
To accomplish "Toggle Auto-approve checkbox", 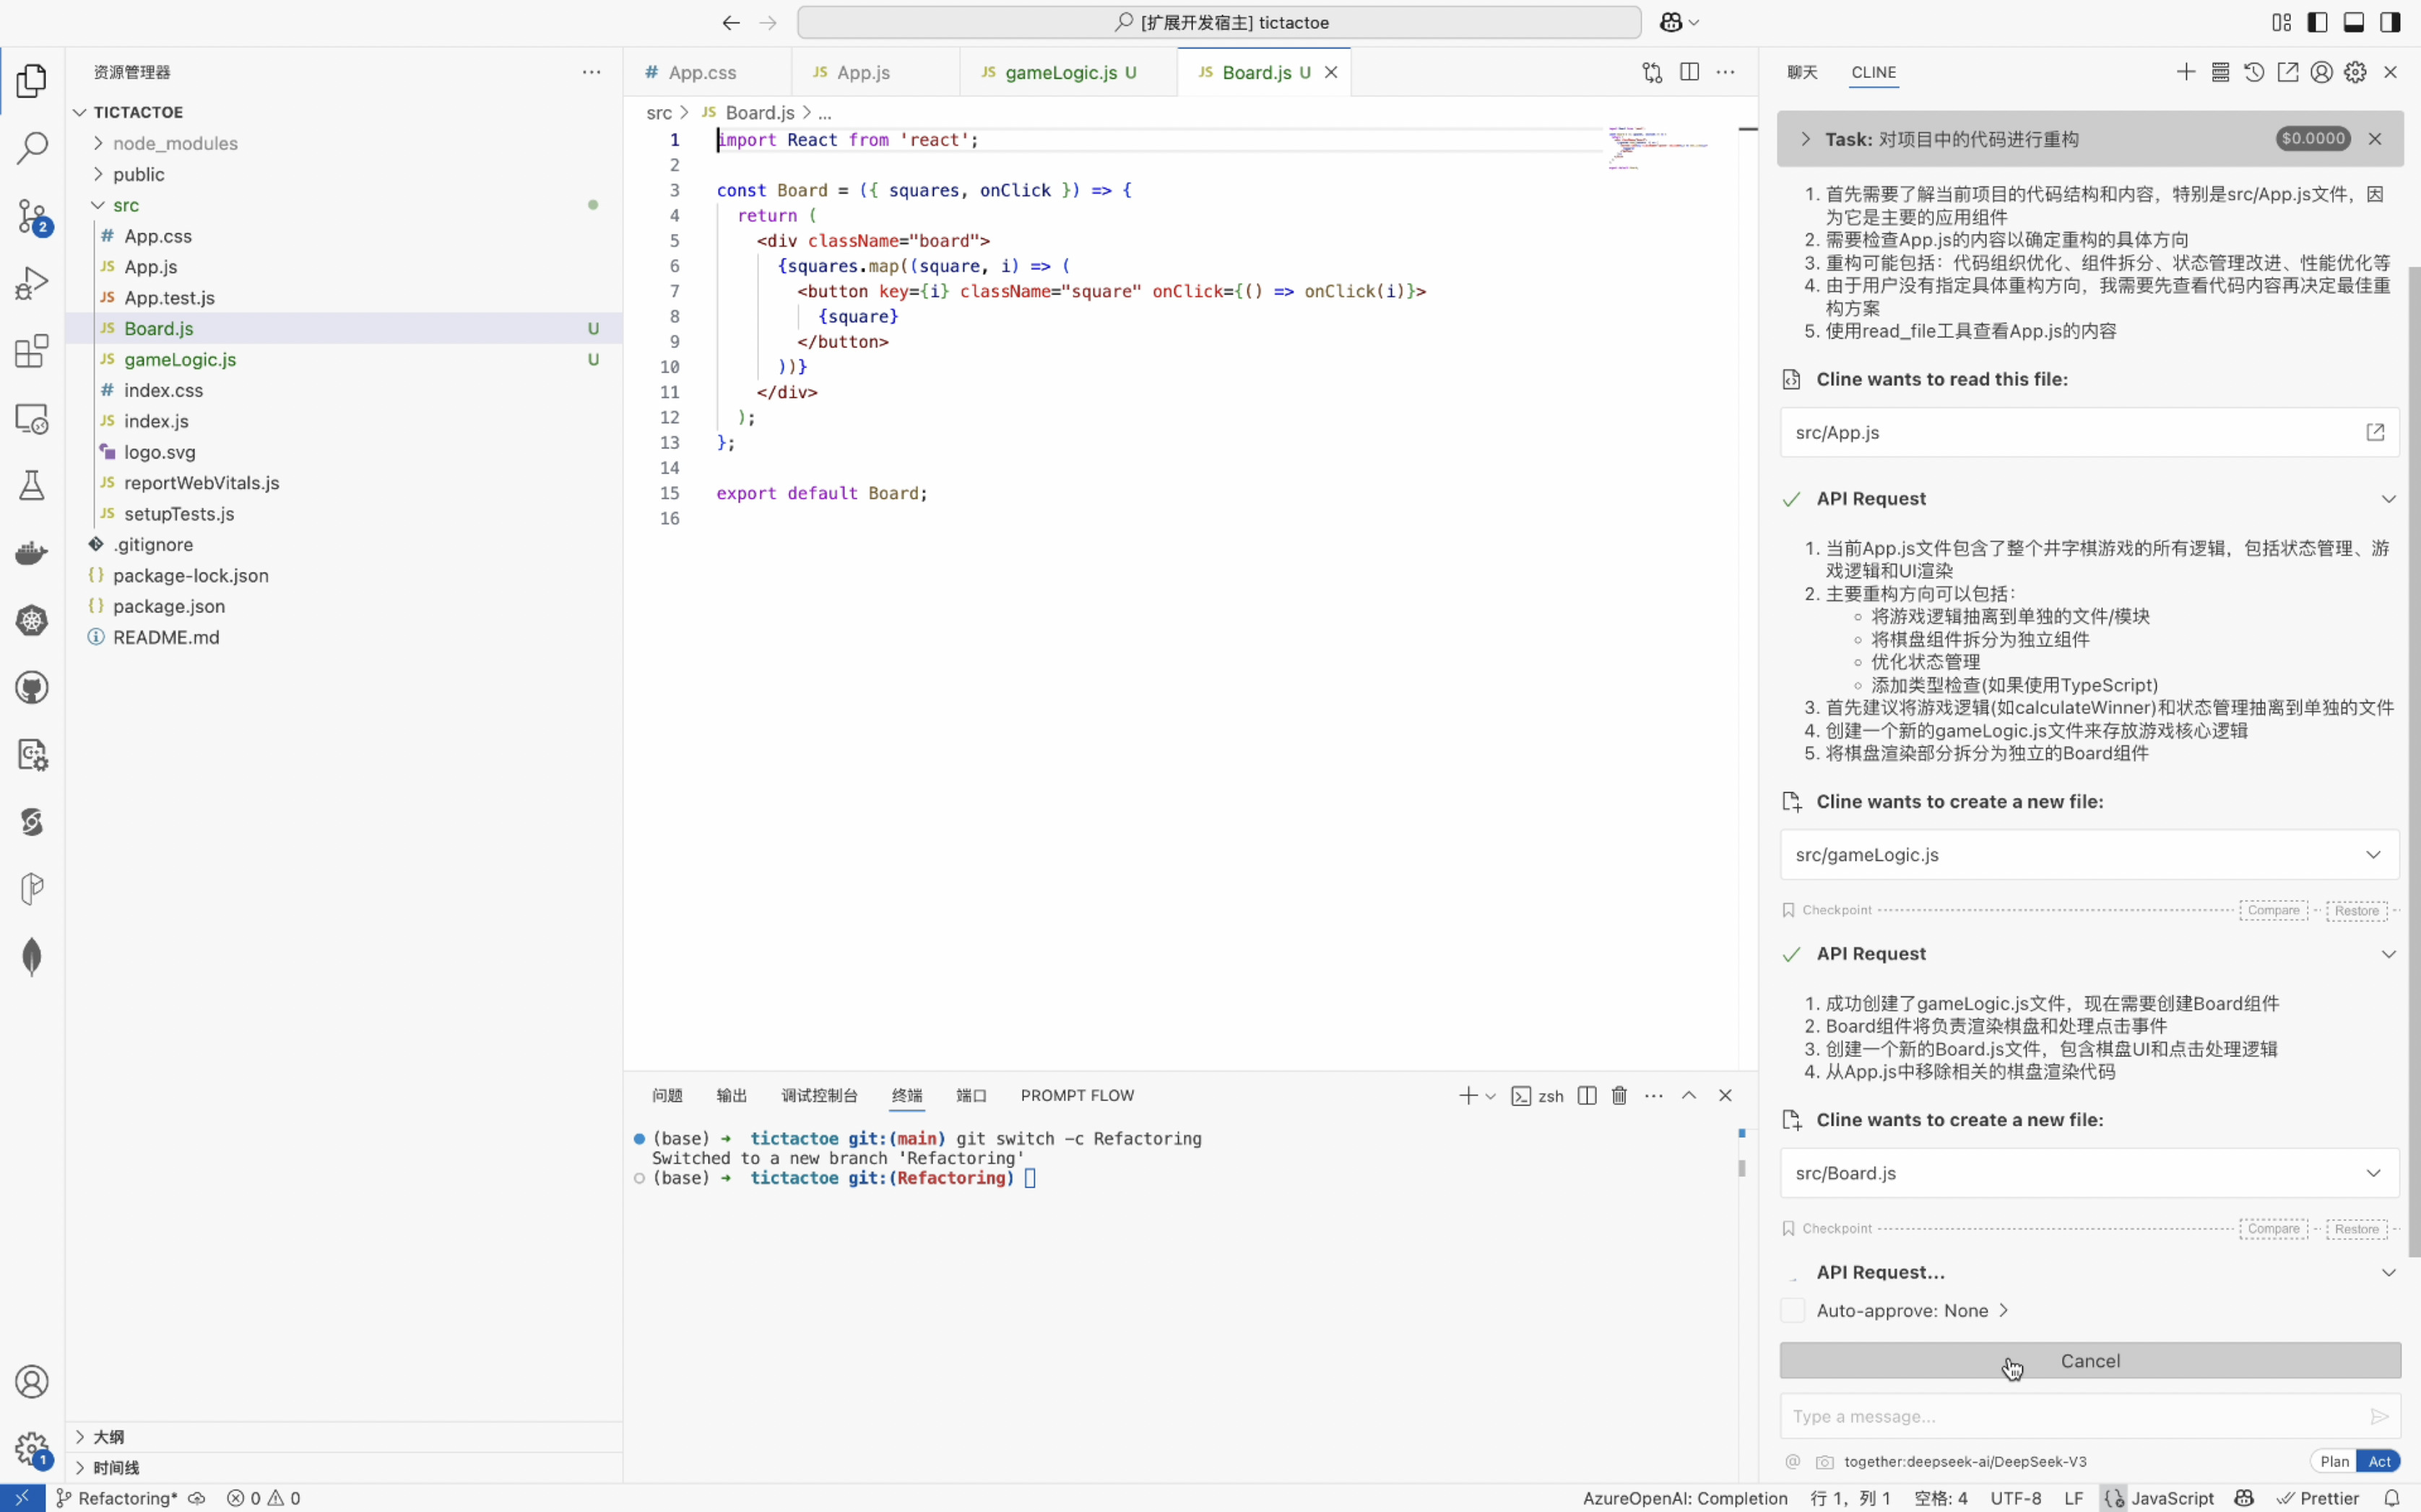I will coord(1792,1310).
